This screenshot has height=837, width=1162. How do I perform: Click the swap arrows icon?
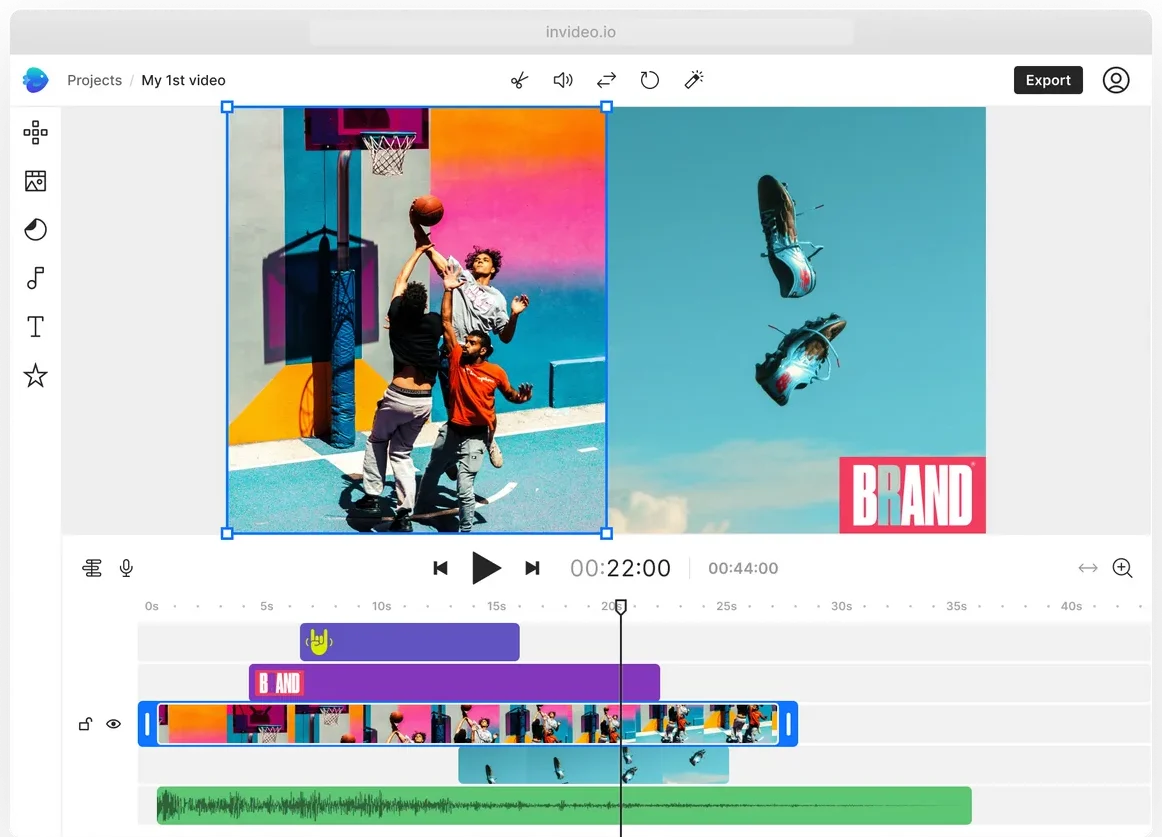[x=606, y=80]
